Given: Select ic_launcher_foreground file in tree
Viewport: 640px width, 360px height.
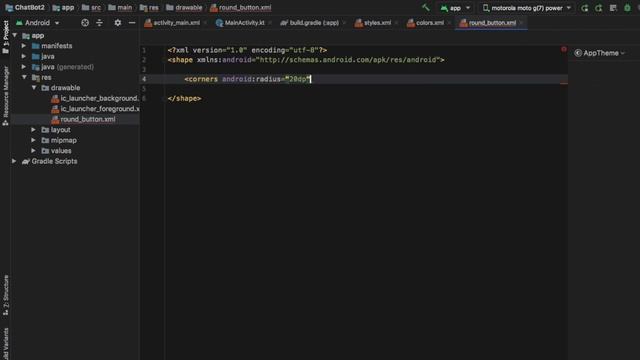Looking at the screenshot, I should pyautogui.click(x=95, y=109).
